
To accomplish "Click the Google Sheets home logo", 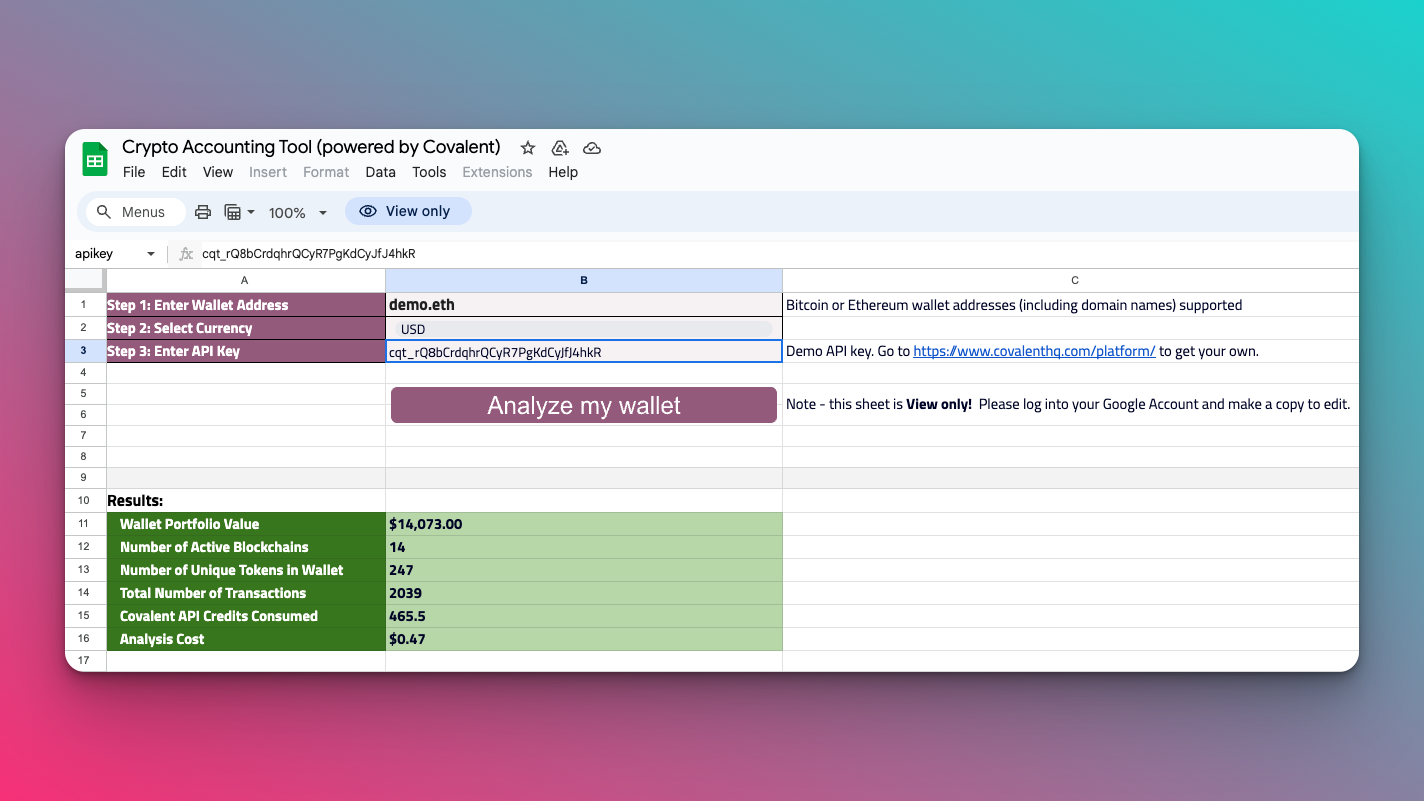I will tap(95, 159).
